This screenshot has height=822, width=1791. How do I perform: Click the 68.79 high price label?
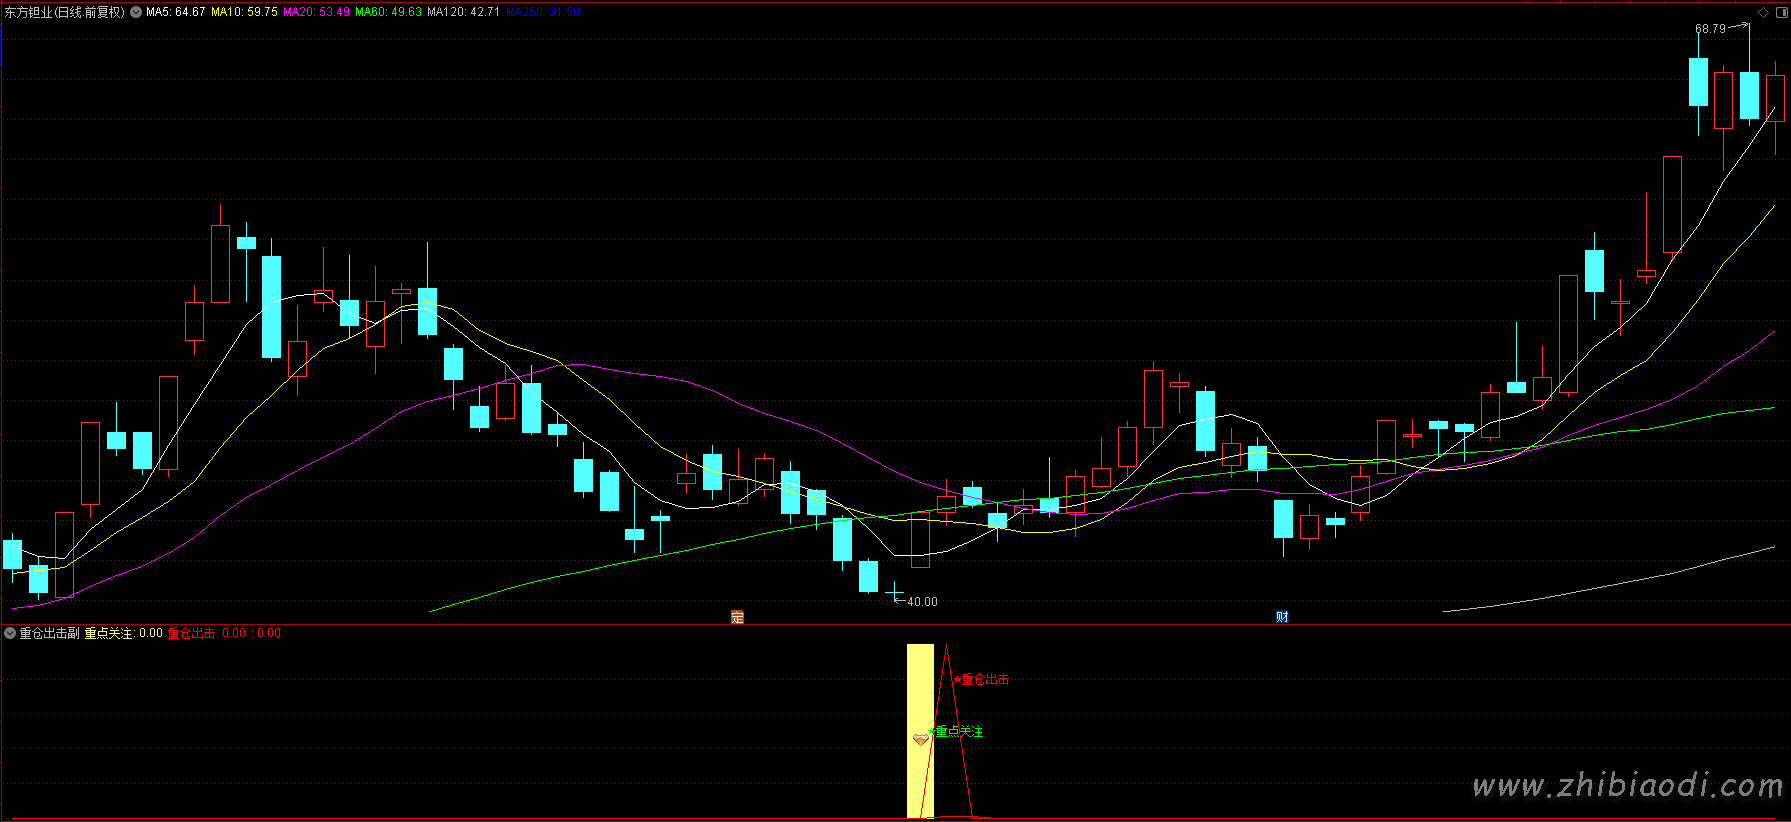tap(1710, 29)
